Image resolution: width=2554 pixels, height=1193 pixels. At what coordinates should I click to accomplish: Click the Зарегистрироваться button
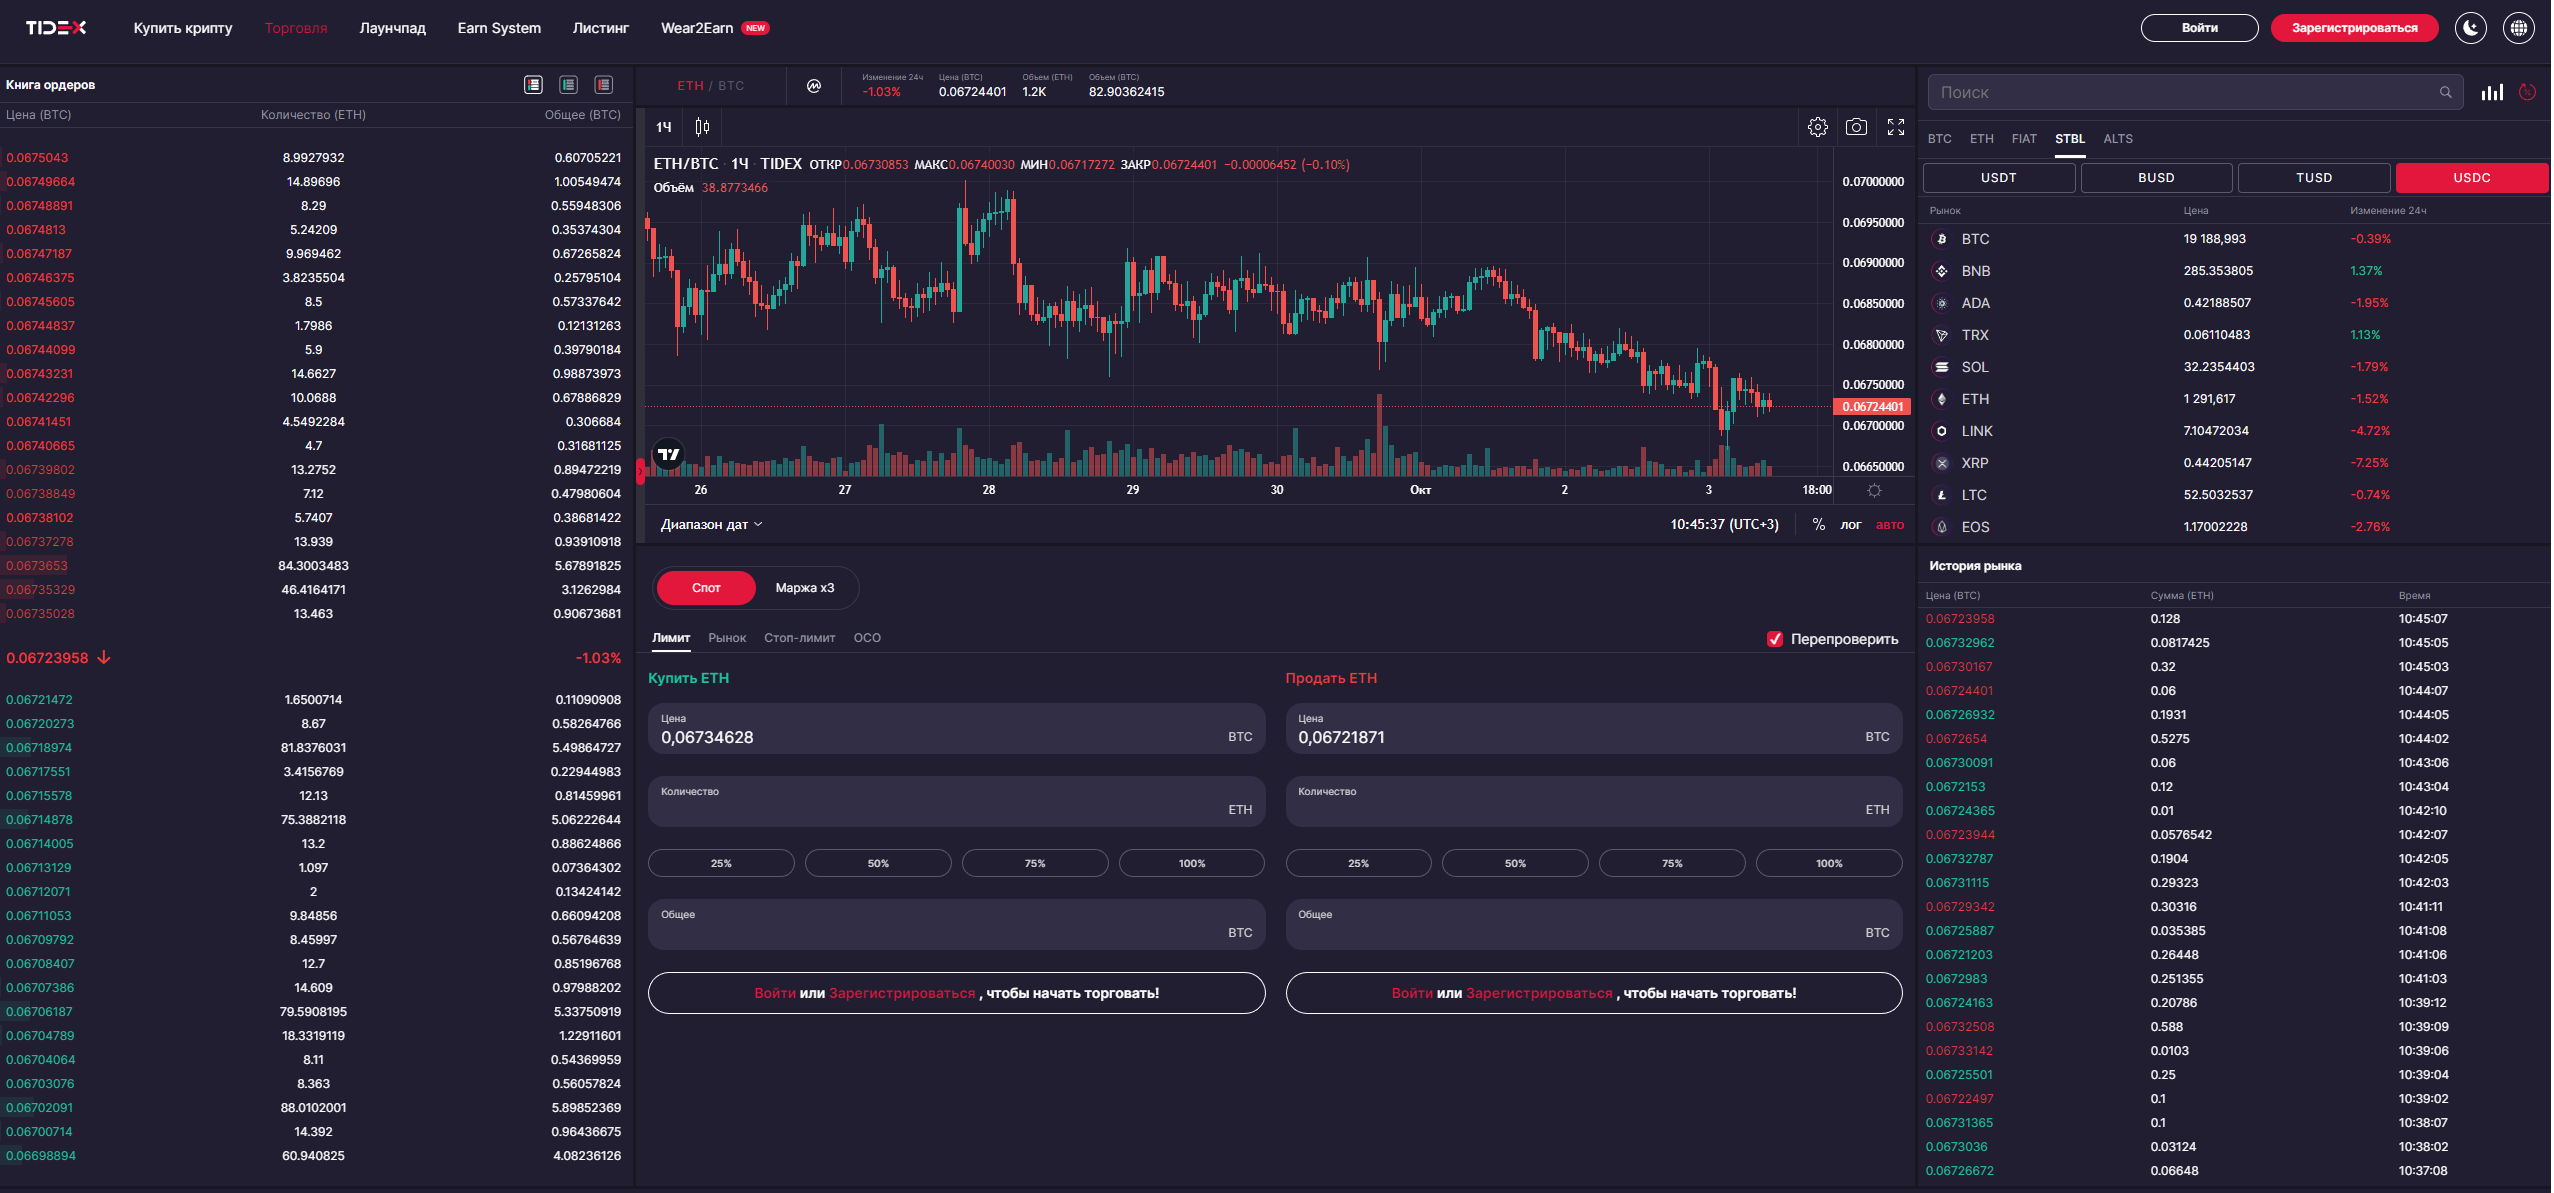(2352, 27)
